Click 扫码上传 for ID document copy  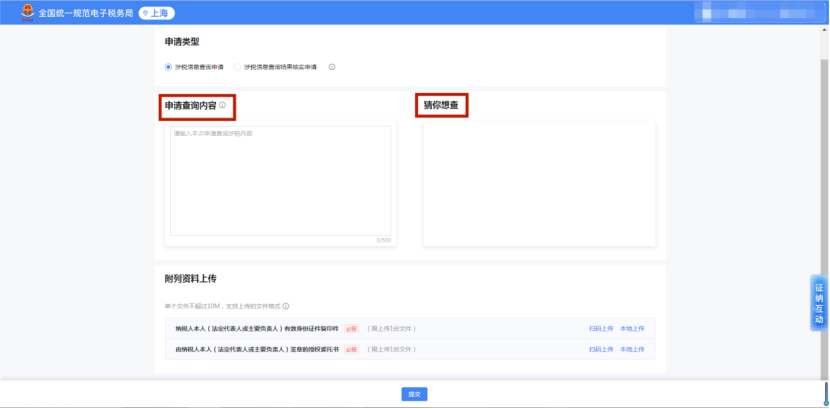point(601,328)
